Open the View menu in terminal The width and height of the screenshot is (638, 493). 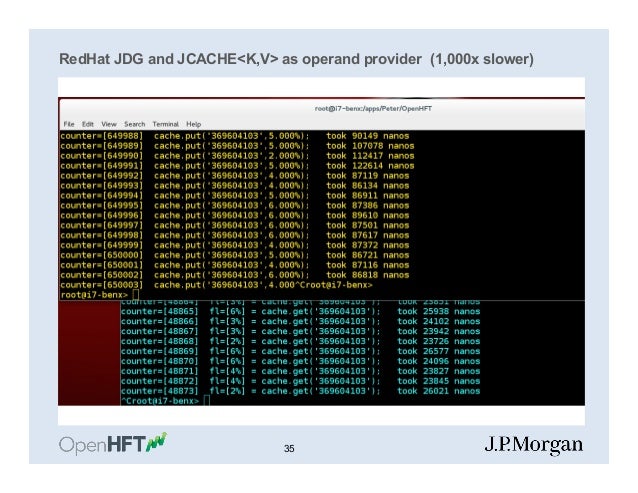pyautogui.click(x=109, y=124)
